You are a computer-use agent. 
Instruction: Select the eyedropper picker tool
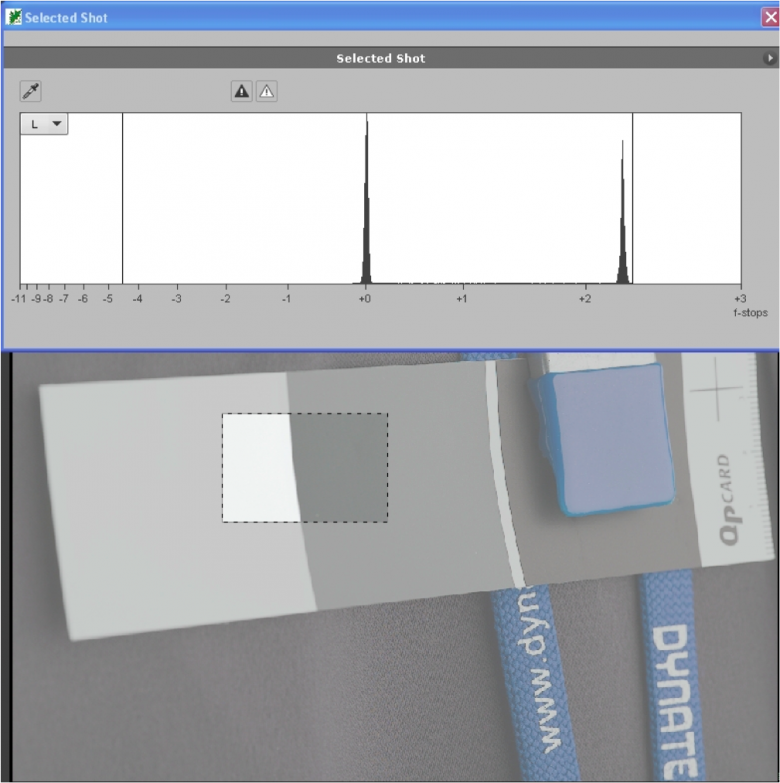pyautogui.click(x=30, y=91)
